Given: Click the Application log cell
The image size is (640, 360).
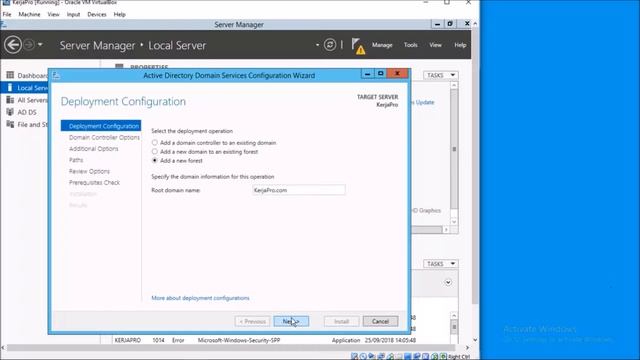Looking at the screenshot, I should (346, 340).
